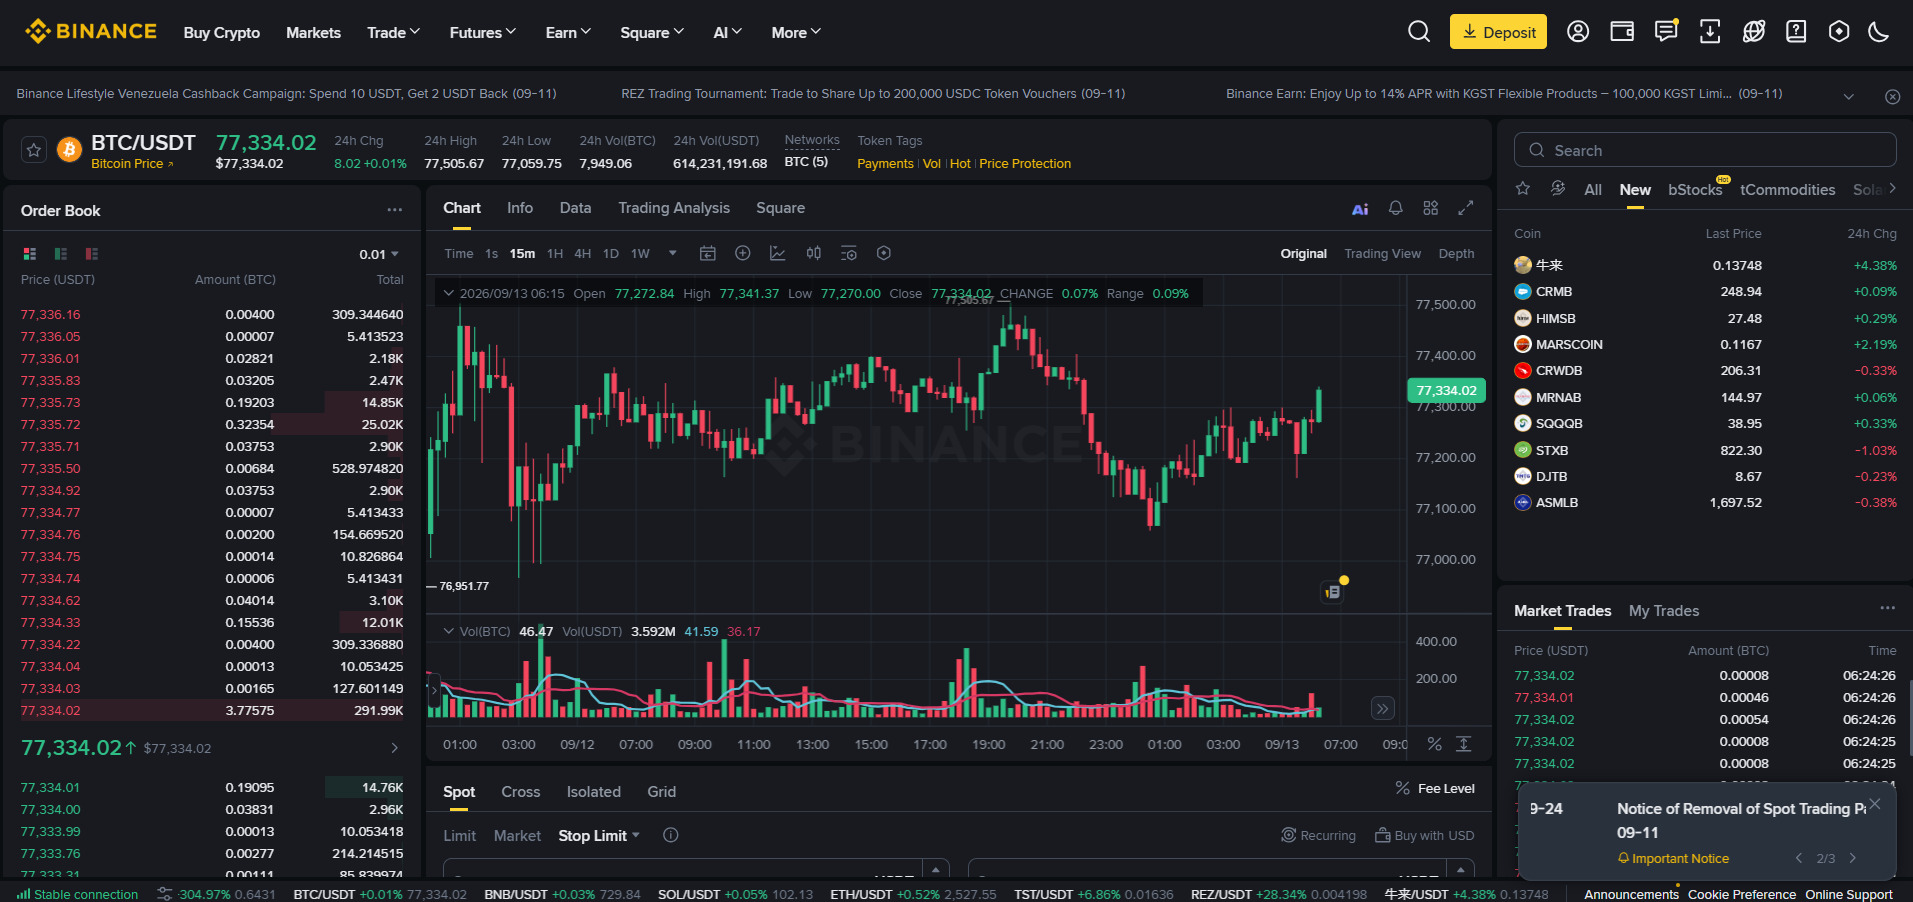
Task: Collapse volume indicator legend chevron
Action: (448, 631)
